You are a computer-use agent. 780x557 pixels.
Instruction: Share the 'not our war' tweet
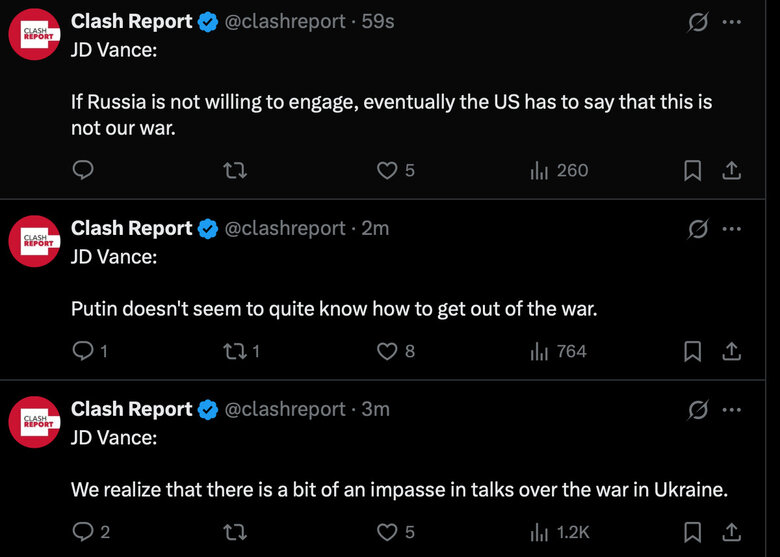click(x=731, y=171)
